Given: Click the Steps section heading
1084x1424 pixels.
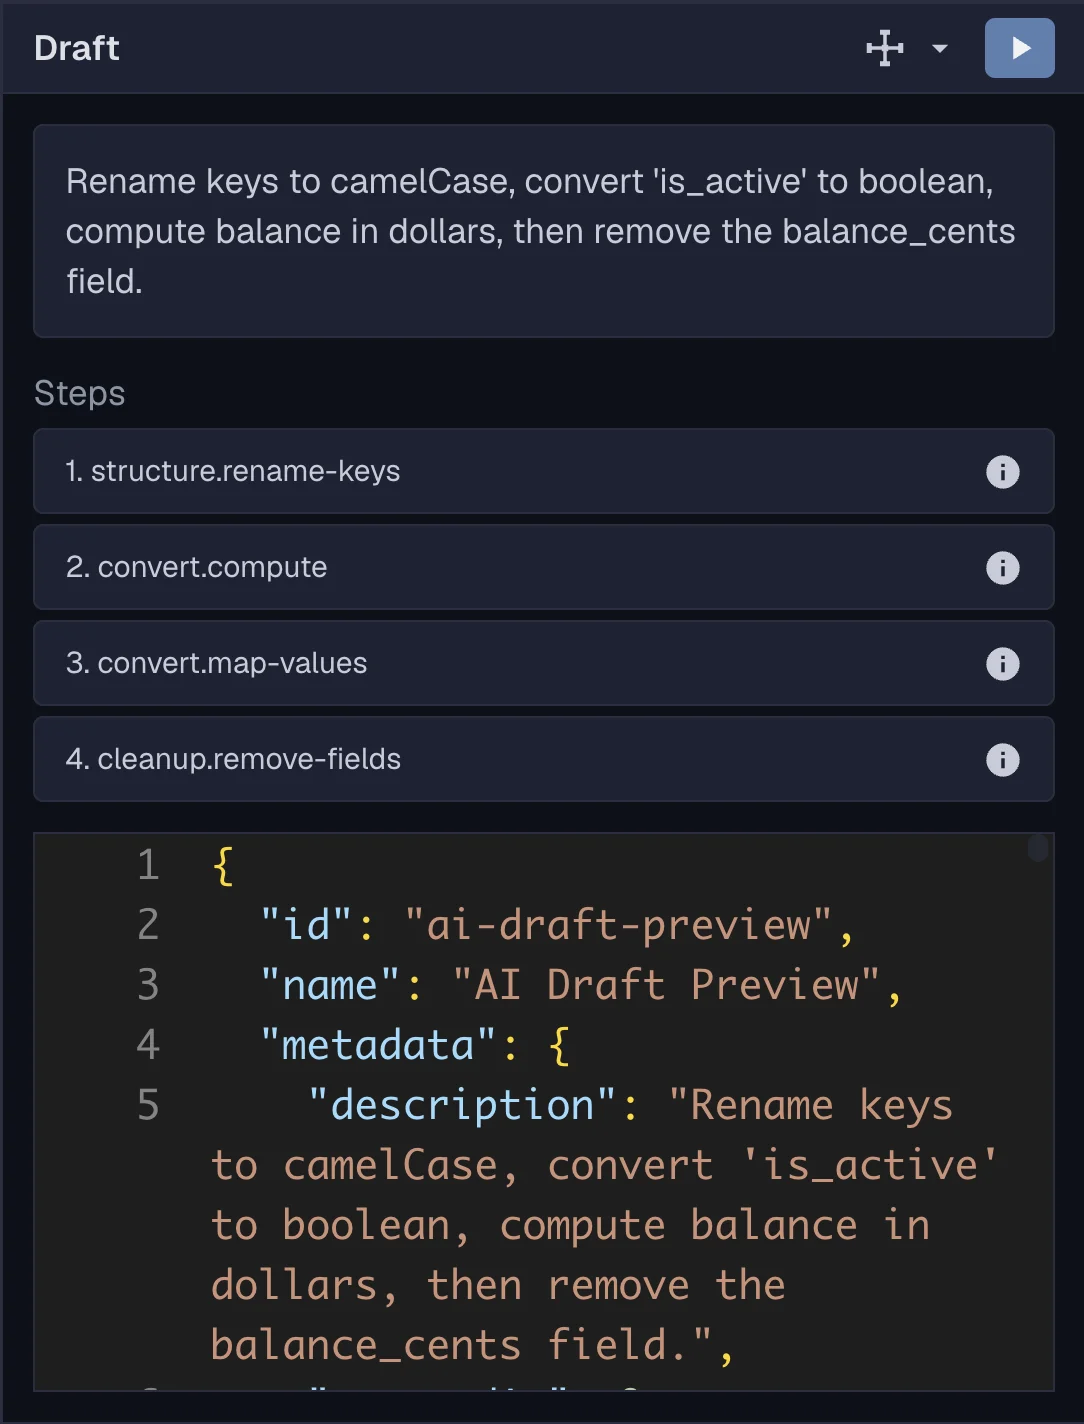Looking at the screenshot, I should 79,393.
